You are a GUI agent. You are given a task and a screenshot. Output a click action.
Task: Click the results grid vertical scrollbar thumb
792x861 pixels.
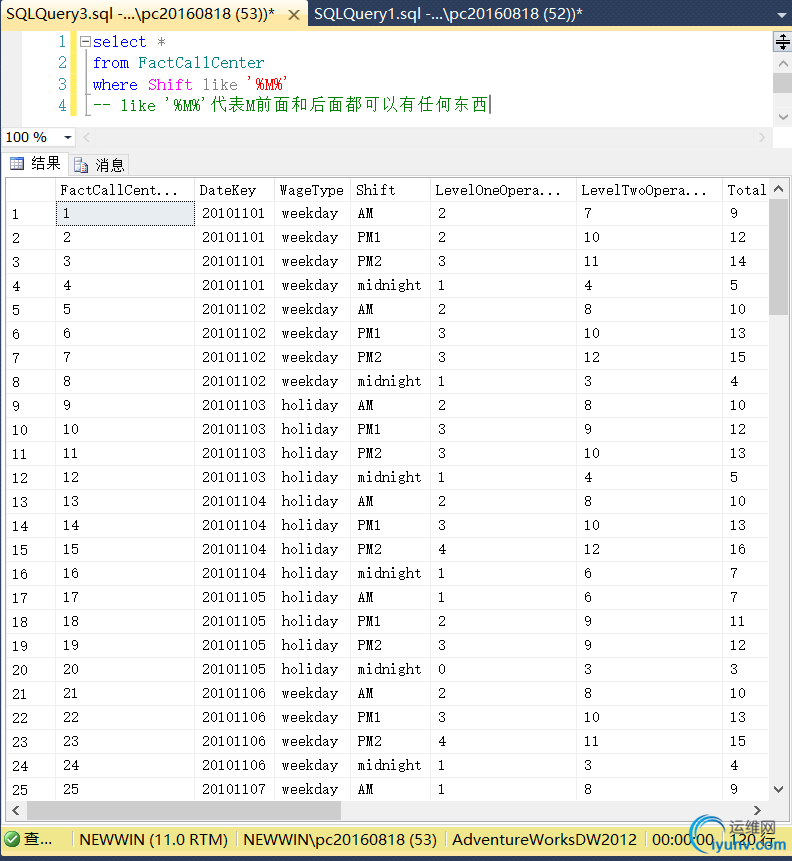(x=778, y=257)
